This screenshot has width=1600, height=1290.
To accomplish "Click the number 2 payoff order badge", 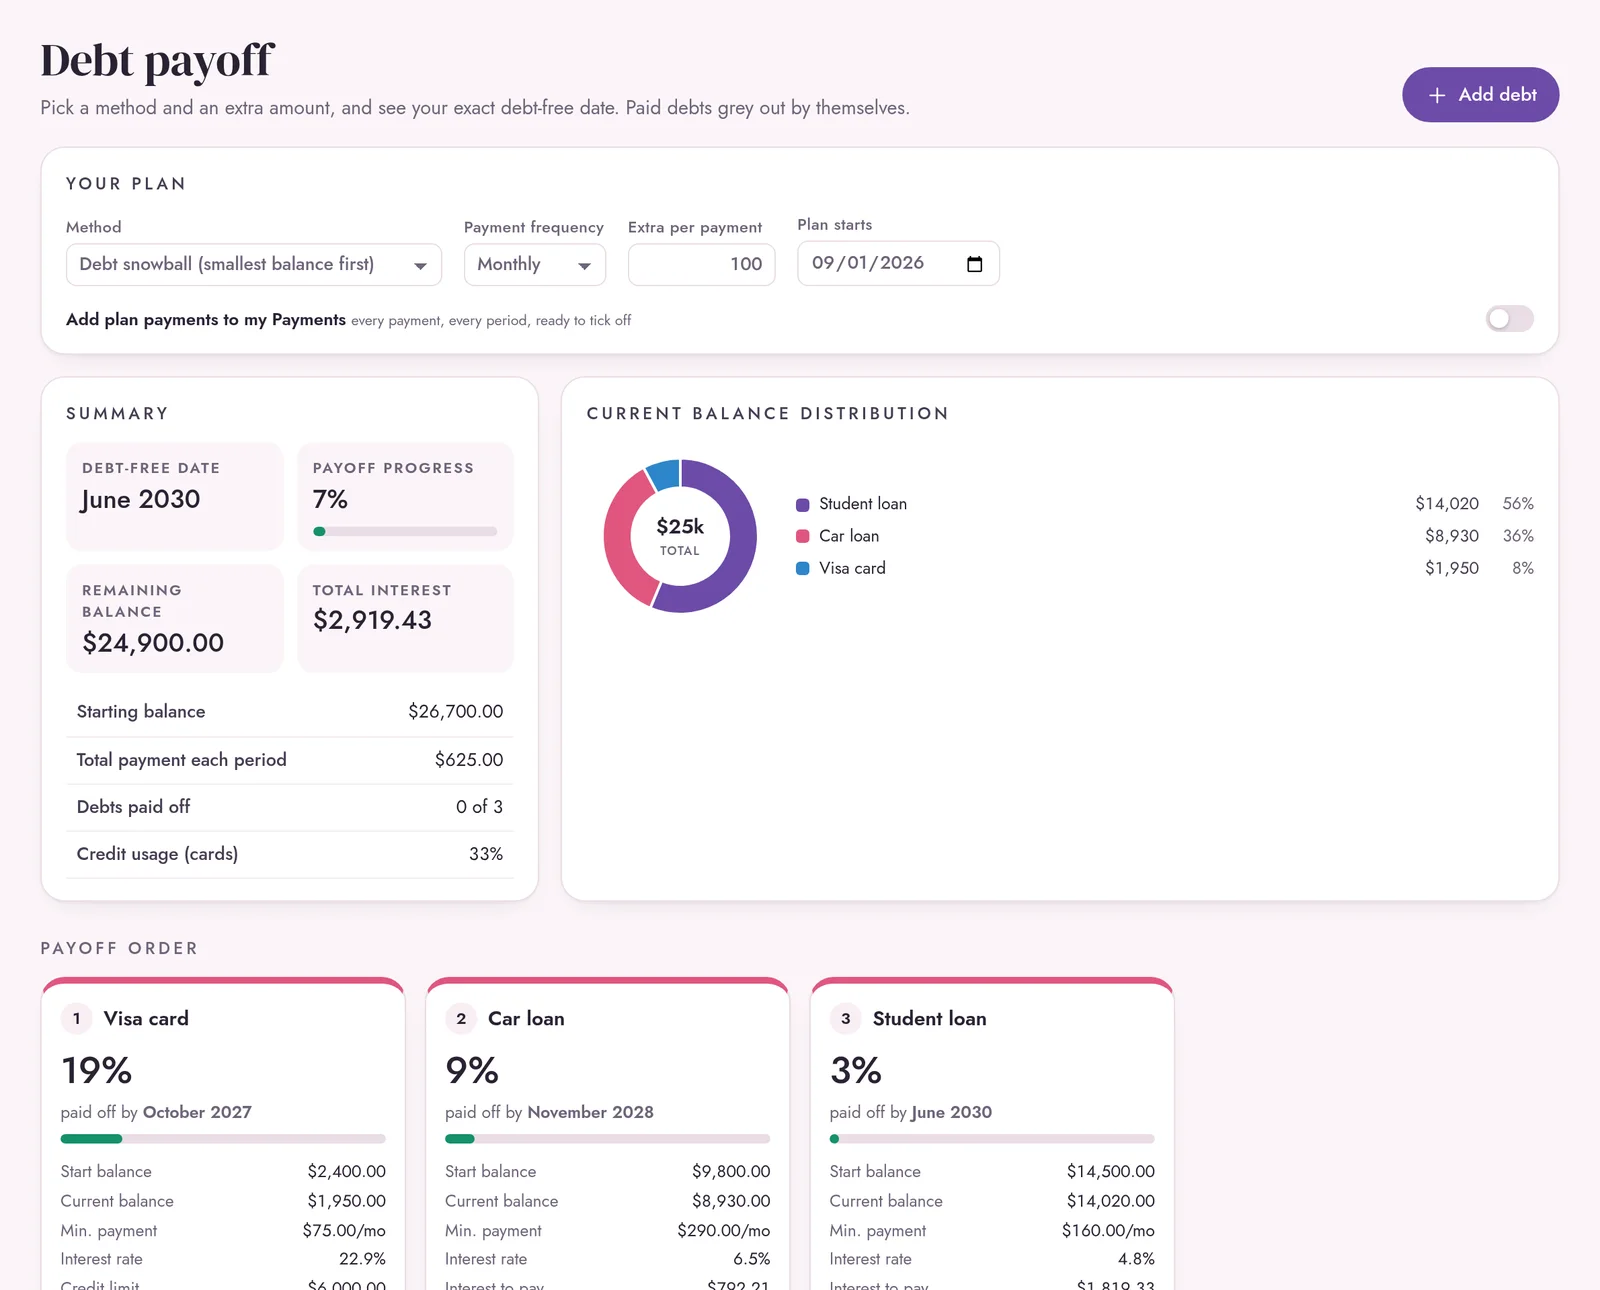I will click(461, 1019).
